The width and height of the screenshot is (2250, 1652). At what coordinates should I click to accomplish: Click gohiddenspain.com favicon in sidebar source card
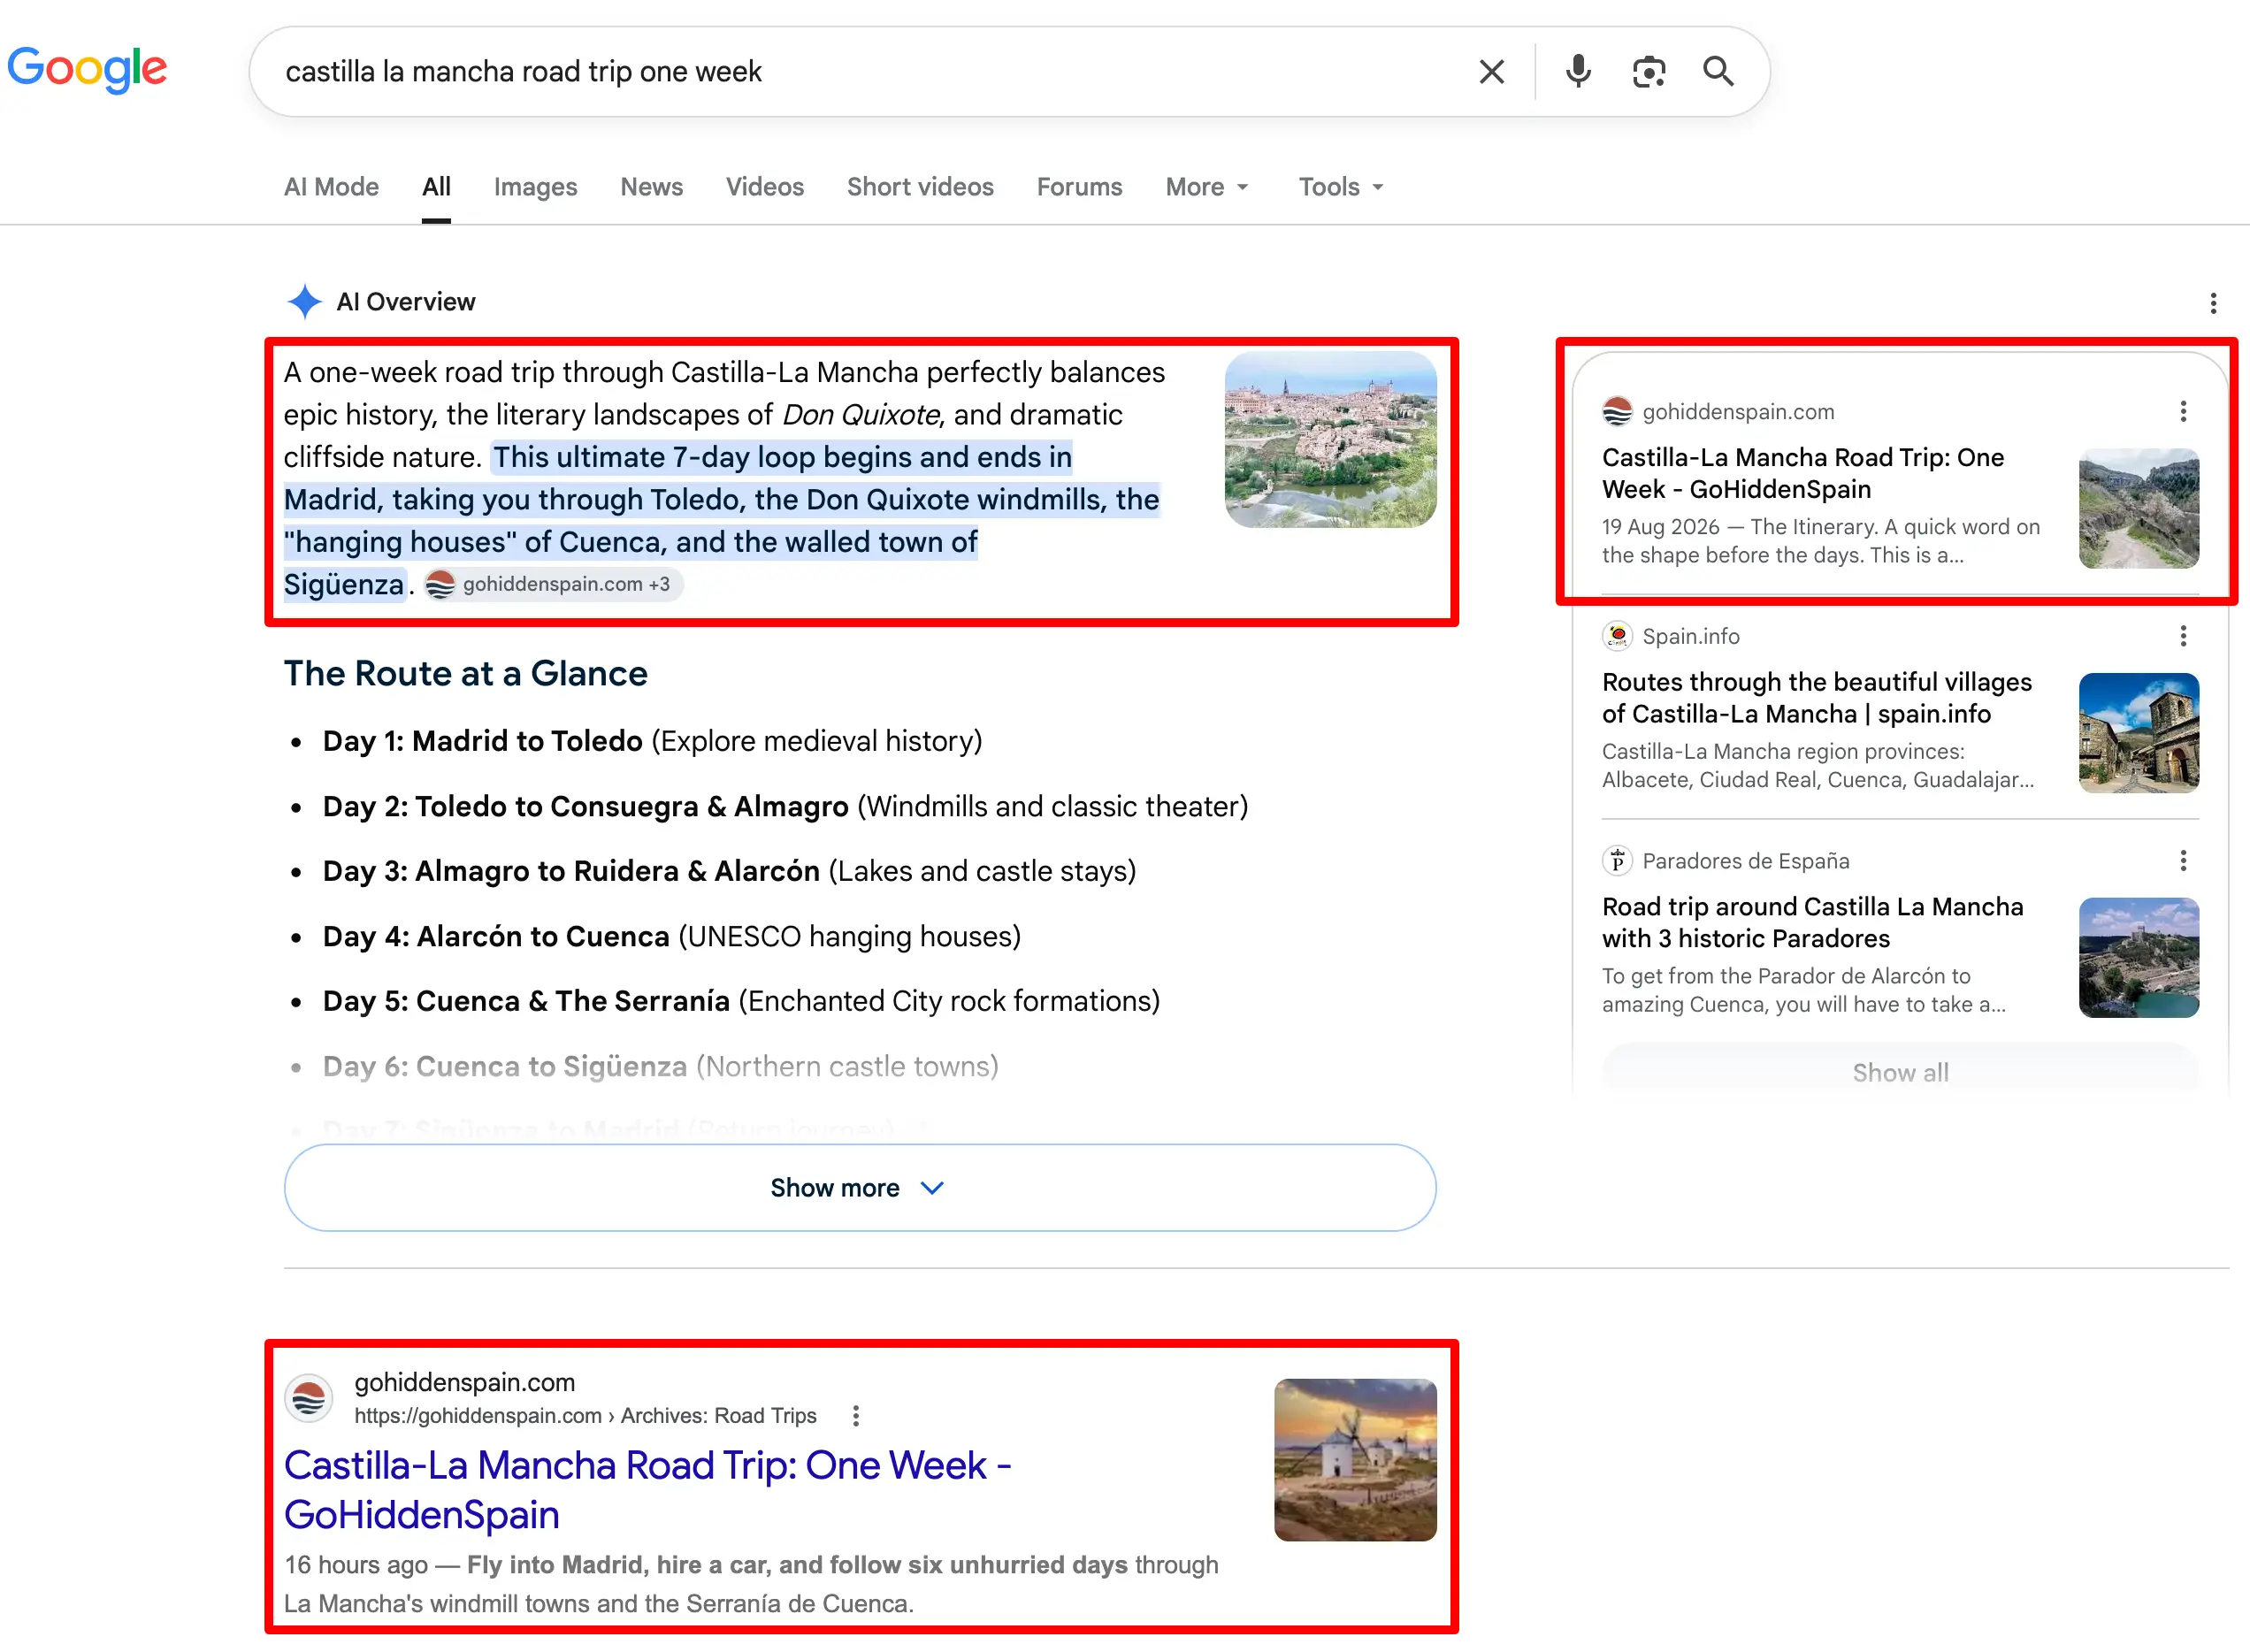coord(1617,411)
